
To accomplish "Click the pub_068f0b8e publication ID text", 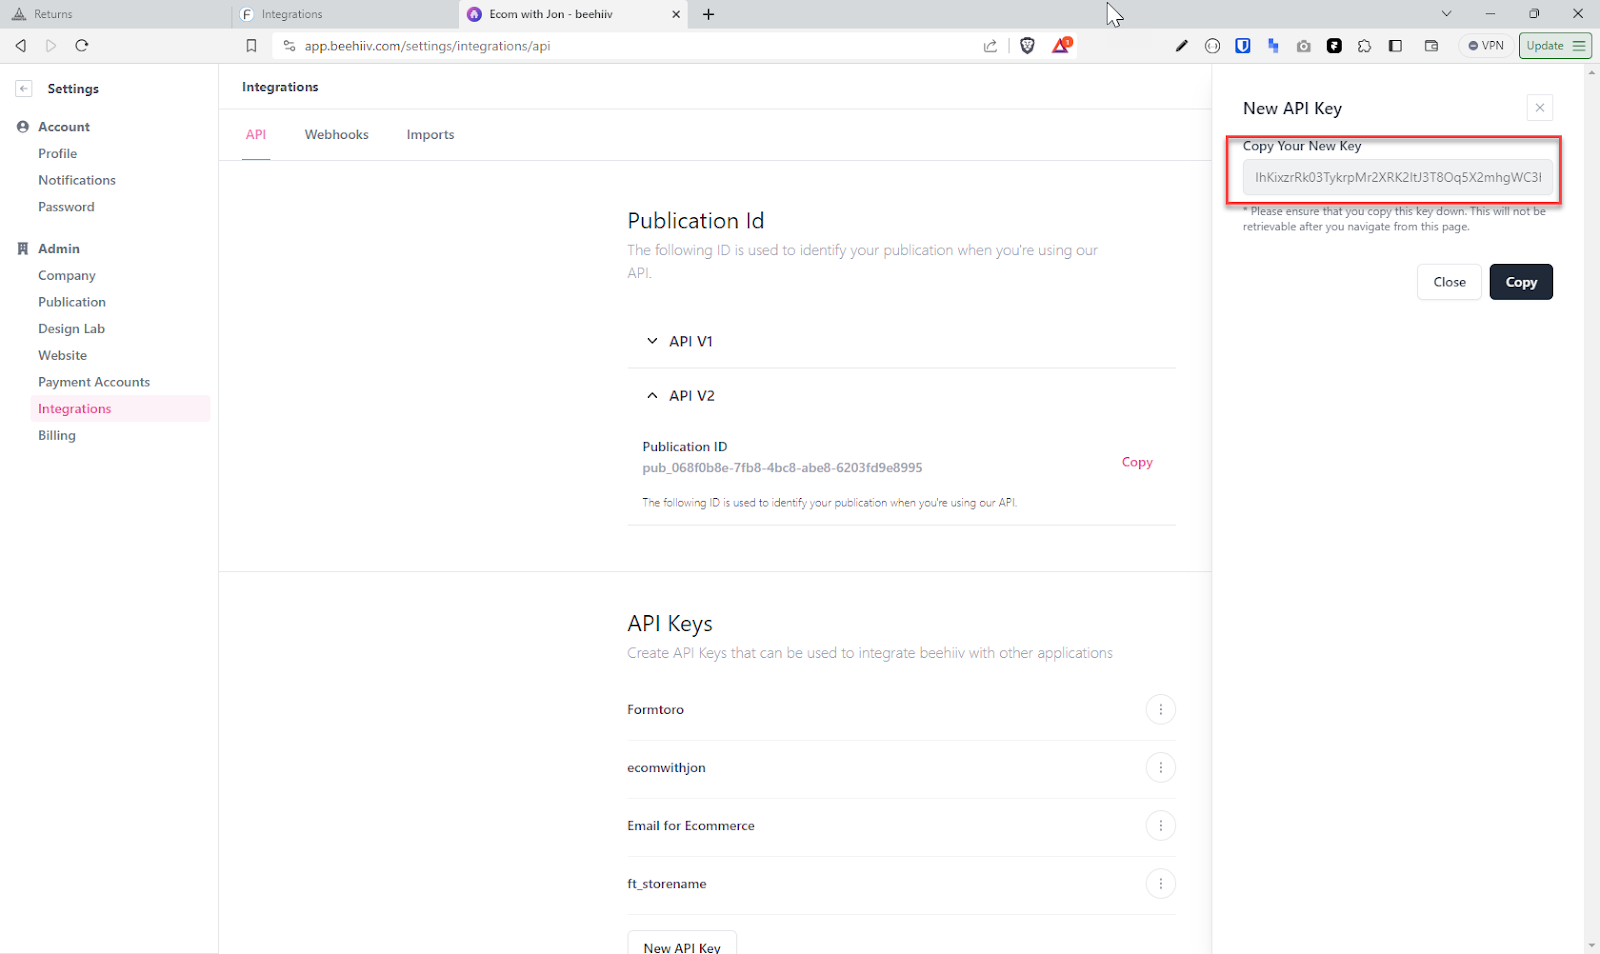I will 782,468.
